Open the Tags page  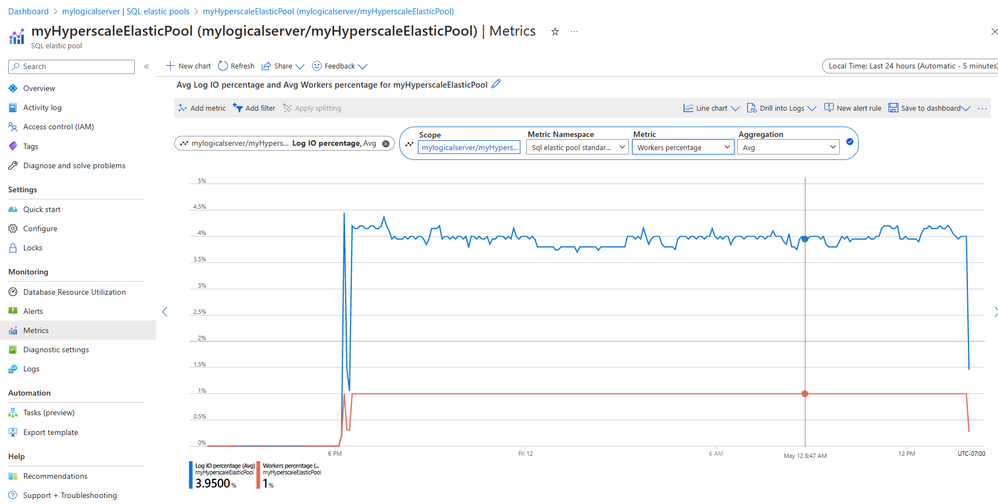[x=31, y=146]
